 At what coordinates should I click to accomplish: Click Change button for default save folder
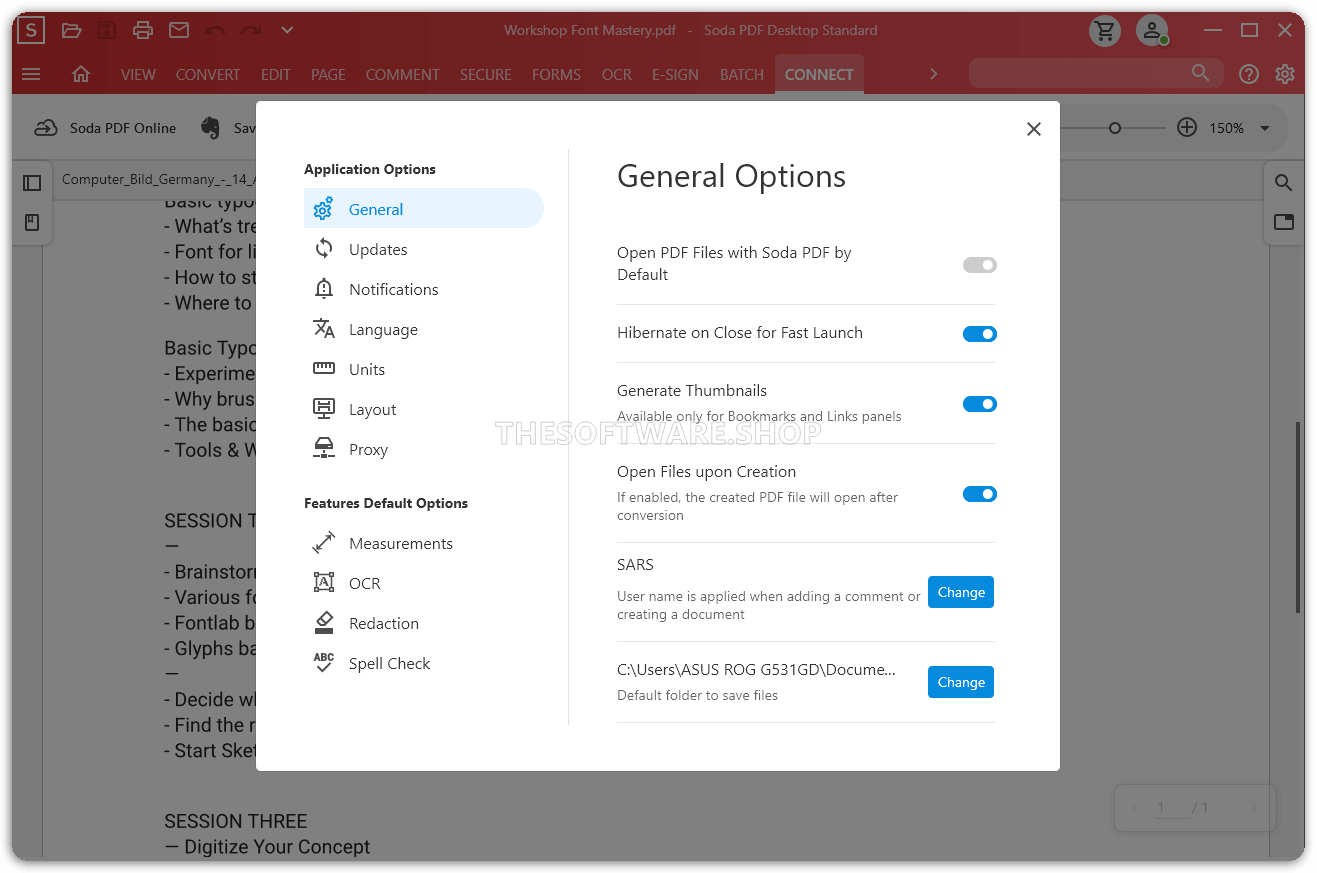tap(960, 682)
